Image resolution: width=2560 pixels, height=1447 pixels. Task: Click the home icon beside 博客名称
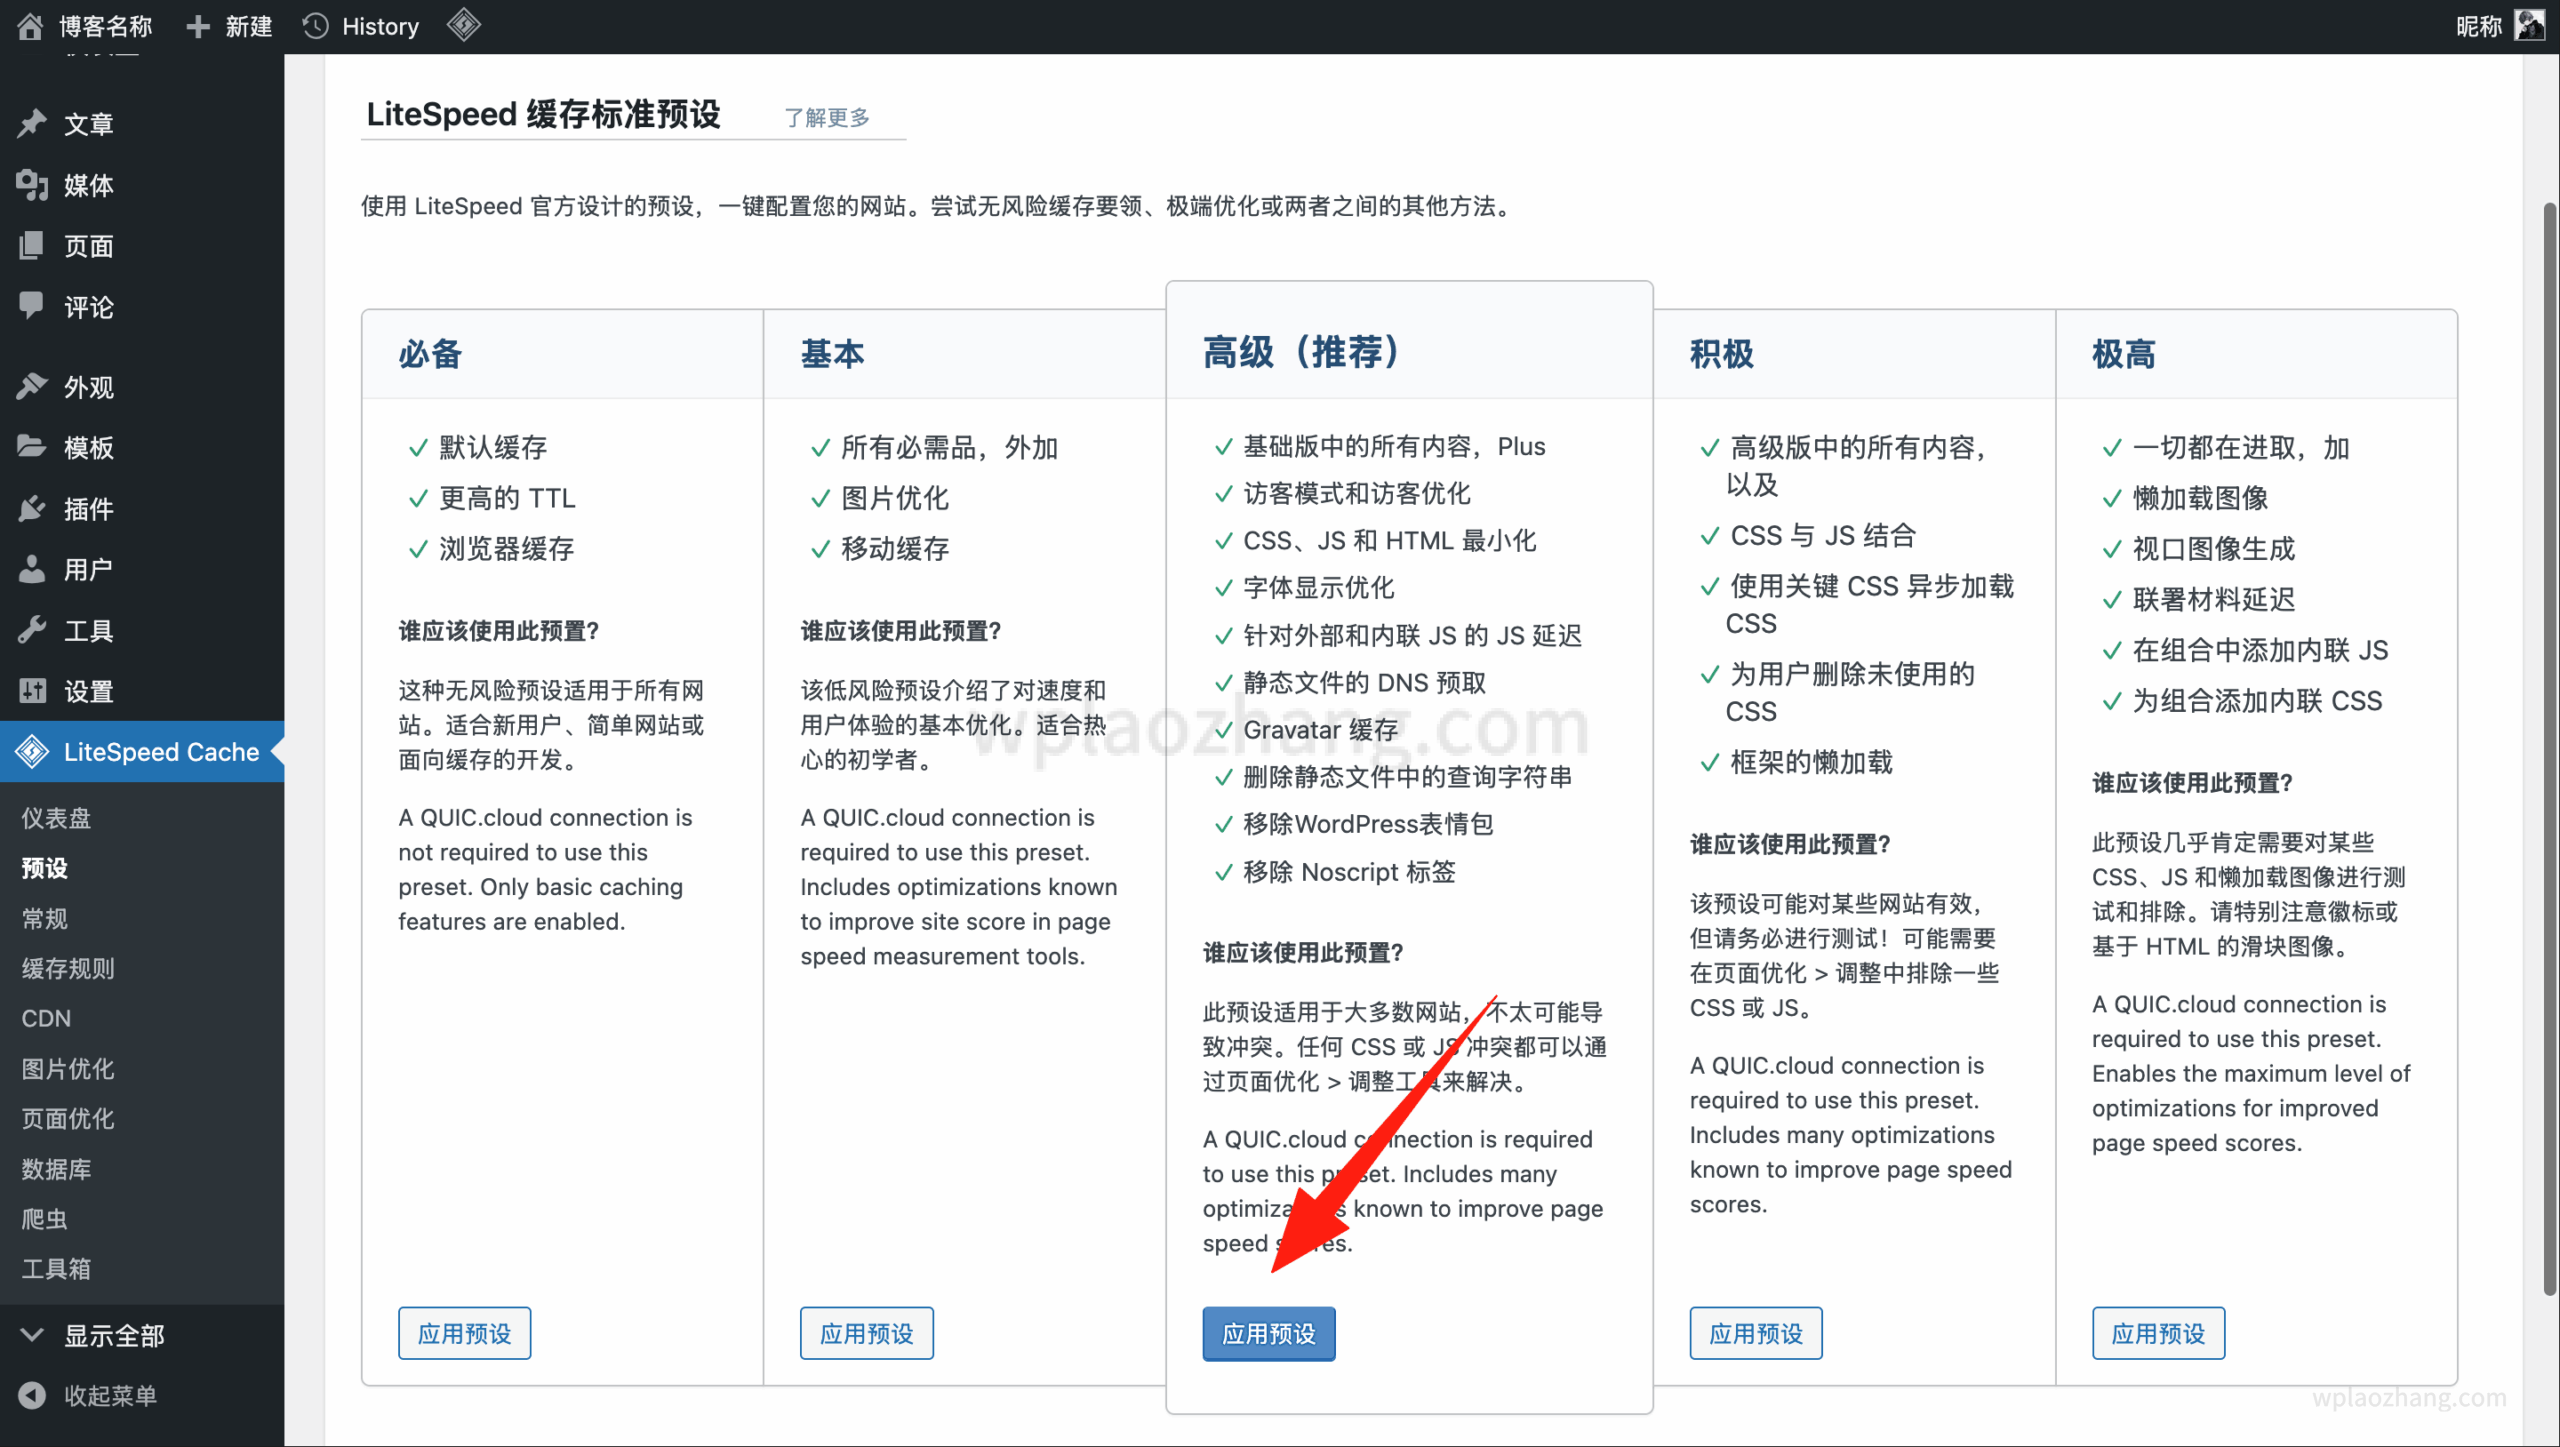pos(30,26)
